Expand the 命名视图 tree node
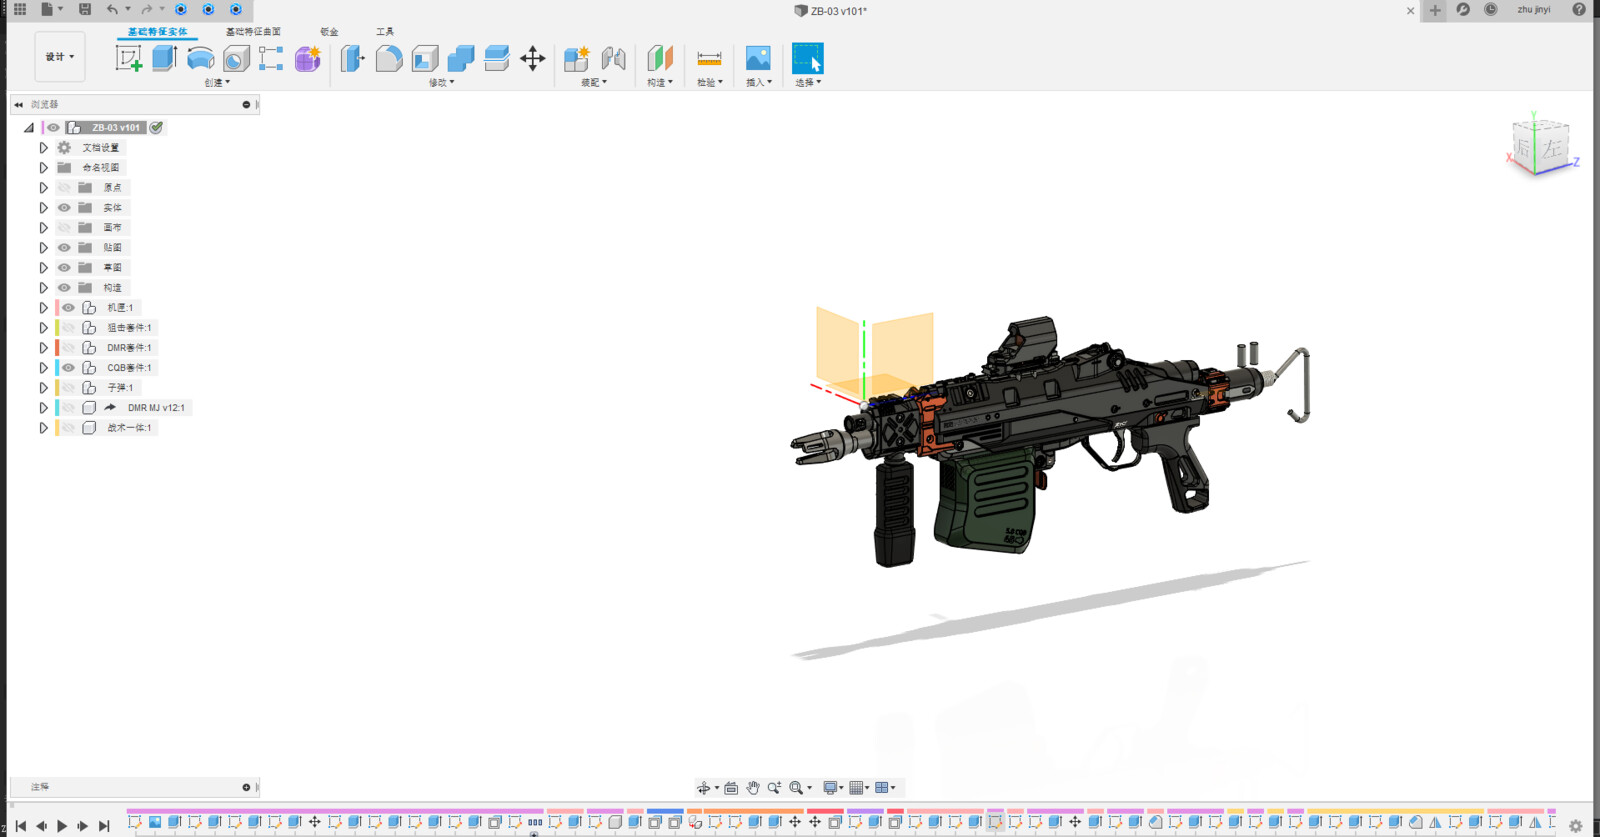 pos(43,168)
